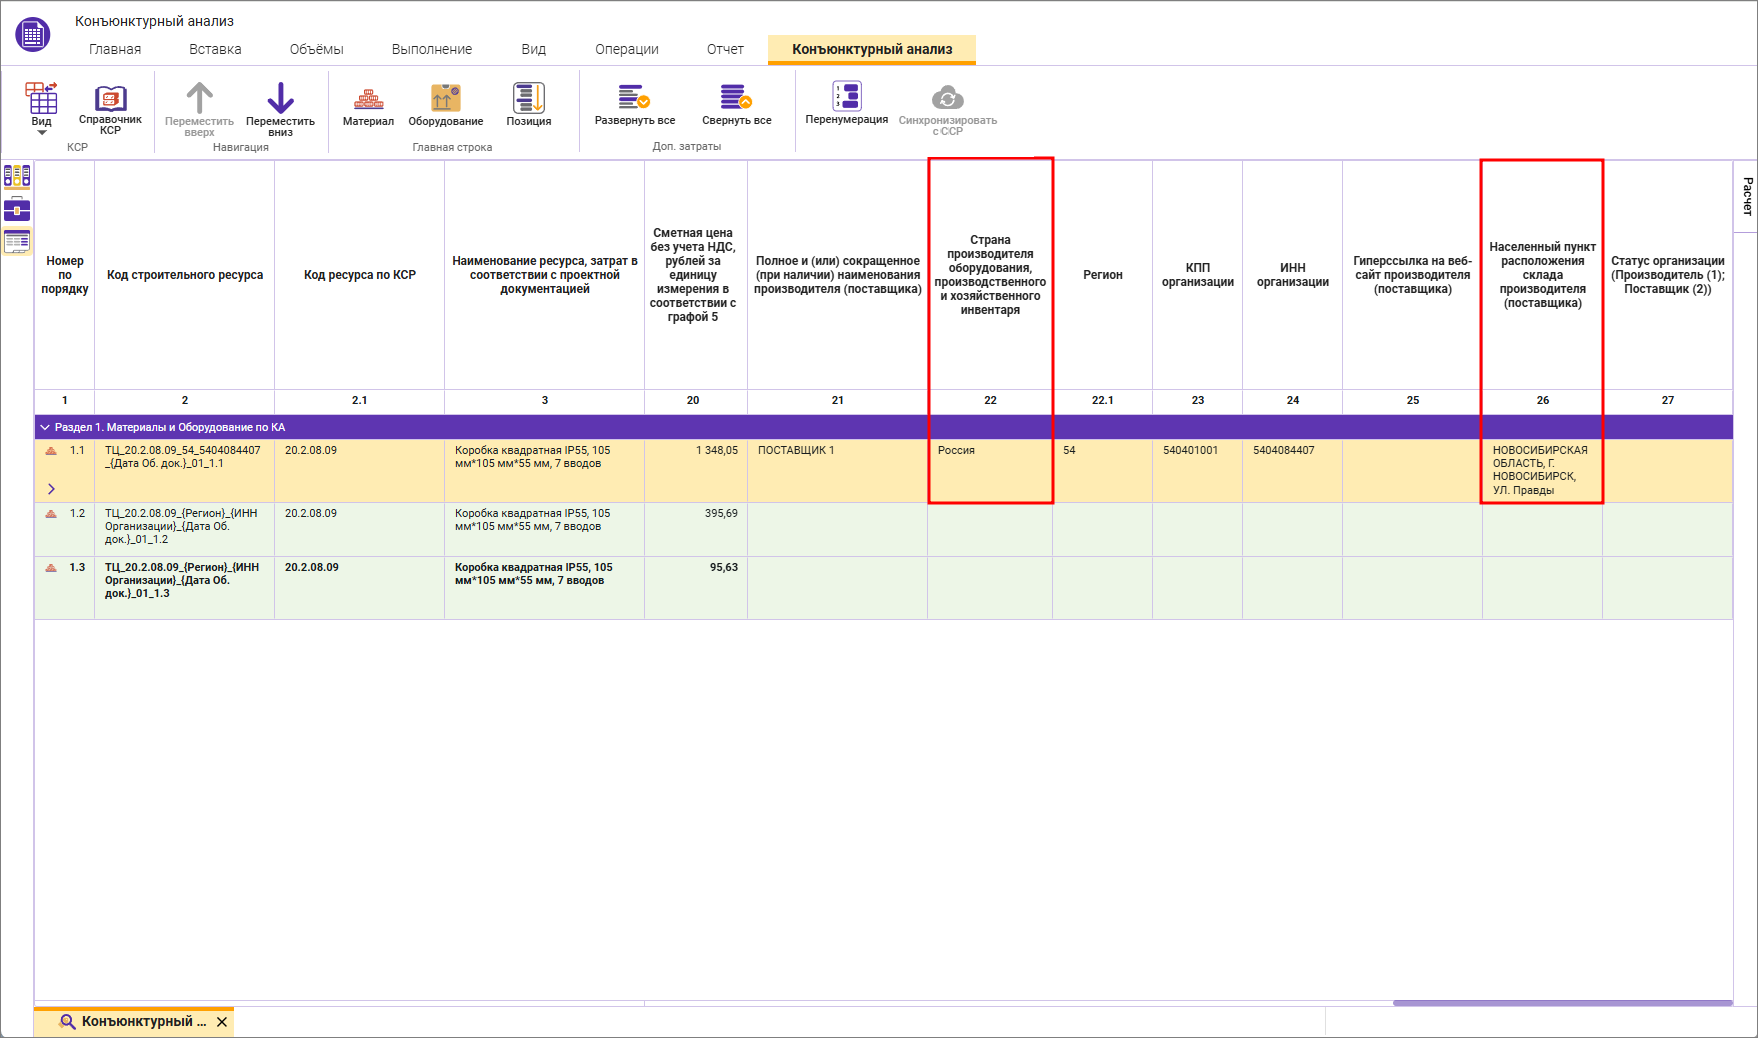Screen dimensions: 1758x1038
Task: Open the Расчет side panel tab
Action: click(x=1746, y=196)
